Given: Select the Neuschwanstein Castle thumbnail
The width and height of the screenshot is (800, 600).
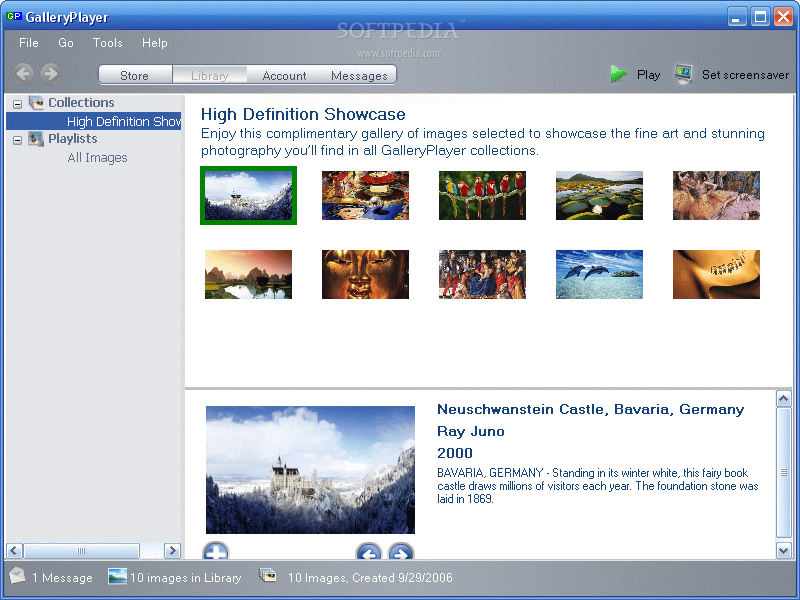Looking at the screenshot, I should coord(248,195).
